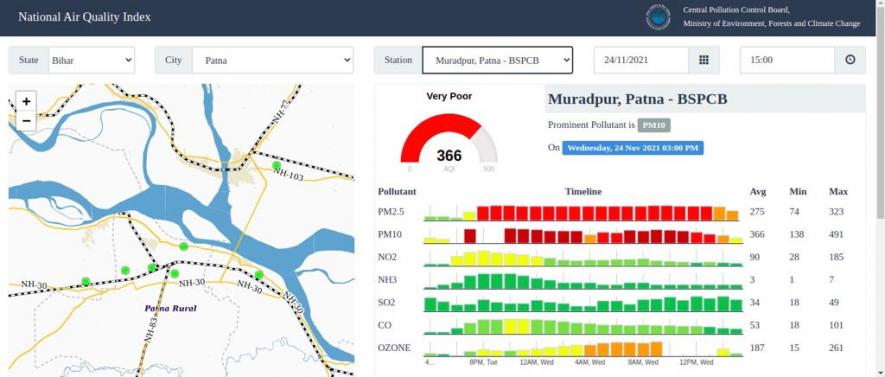
Task: Click the Muradpur, Patna - BSPCB heading
Action: pos(638,99)
